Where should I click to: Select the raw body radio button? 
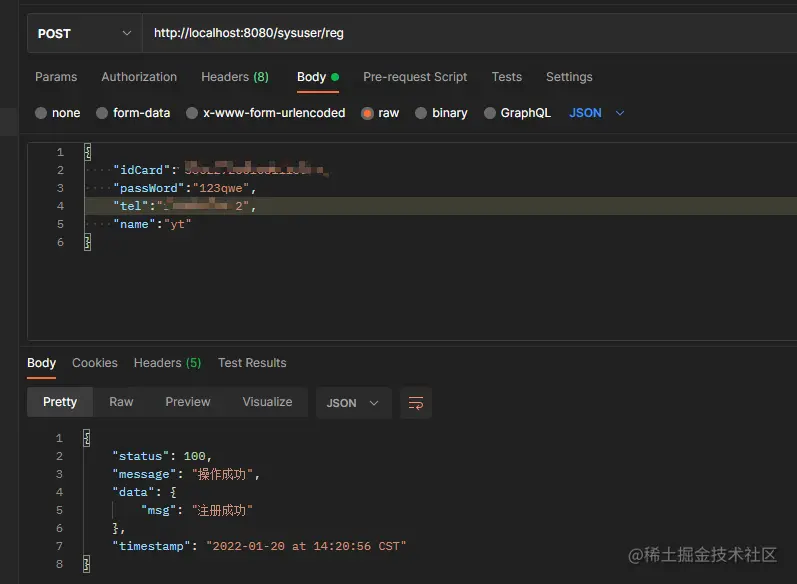367,113
